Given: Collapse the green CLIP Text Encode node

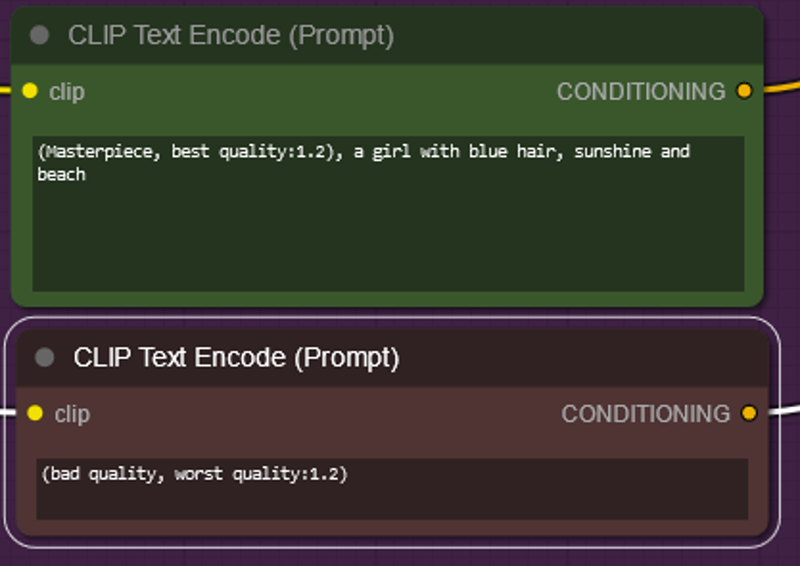Looking at the screenshot, I should [39, 35].
